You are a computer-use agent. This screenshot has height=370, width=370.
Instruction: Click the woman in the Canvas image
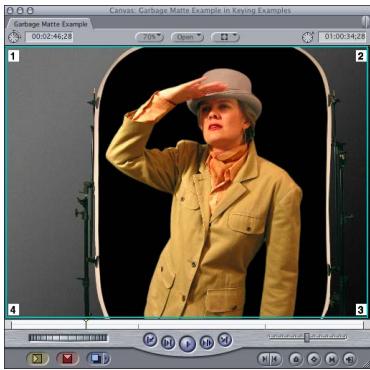click(x=207, y=193)
